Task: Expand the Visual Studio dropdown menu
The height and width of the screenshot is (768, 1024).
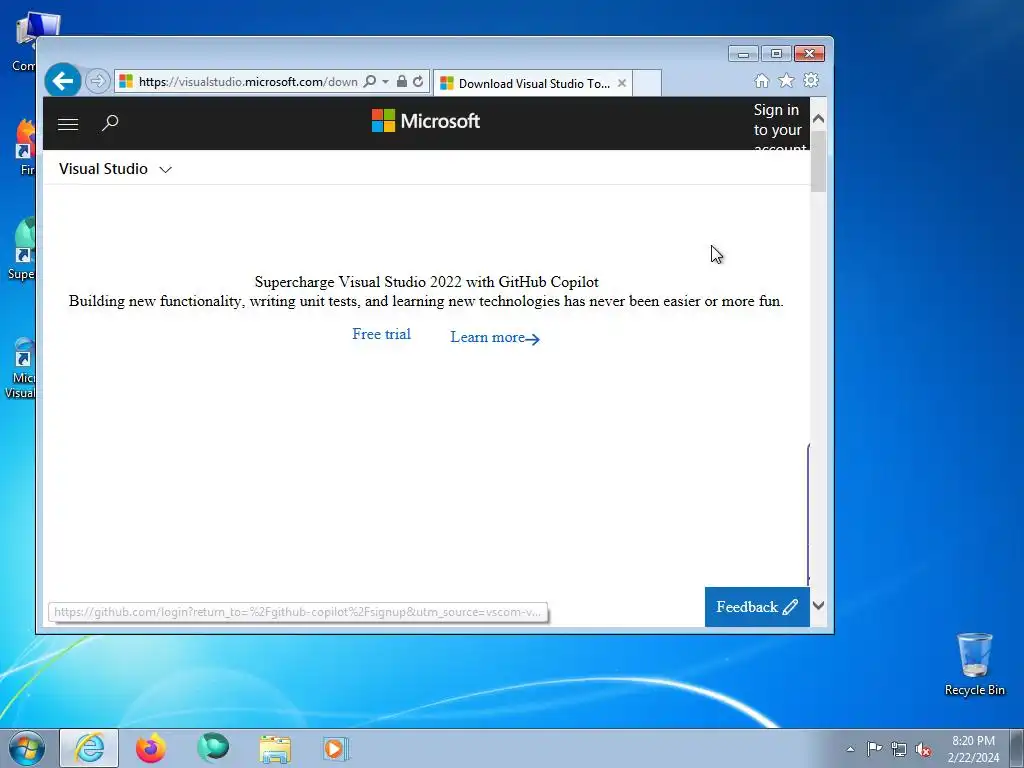Action: (116, 169)
